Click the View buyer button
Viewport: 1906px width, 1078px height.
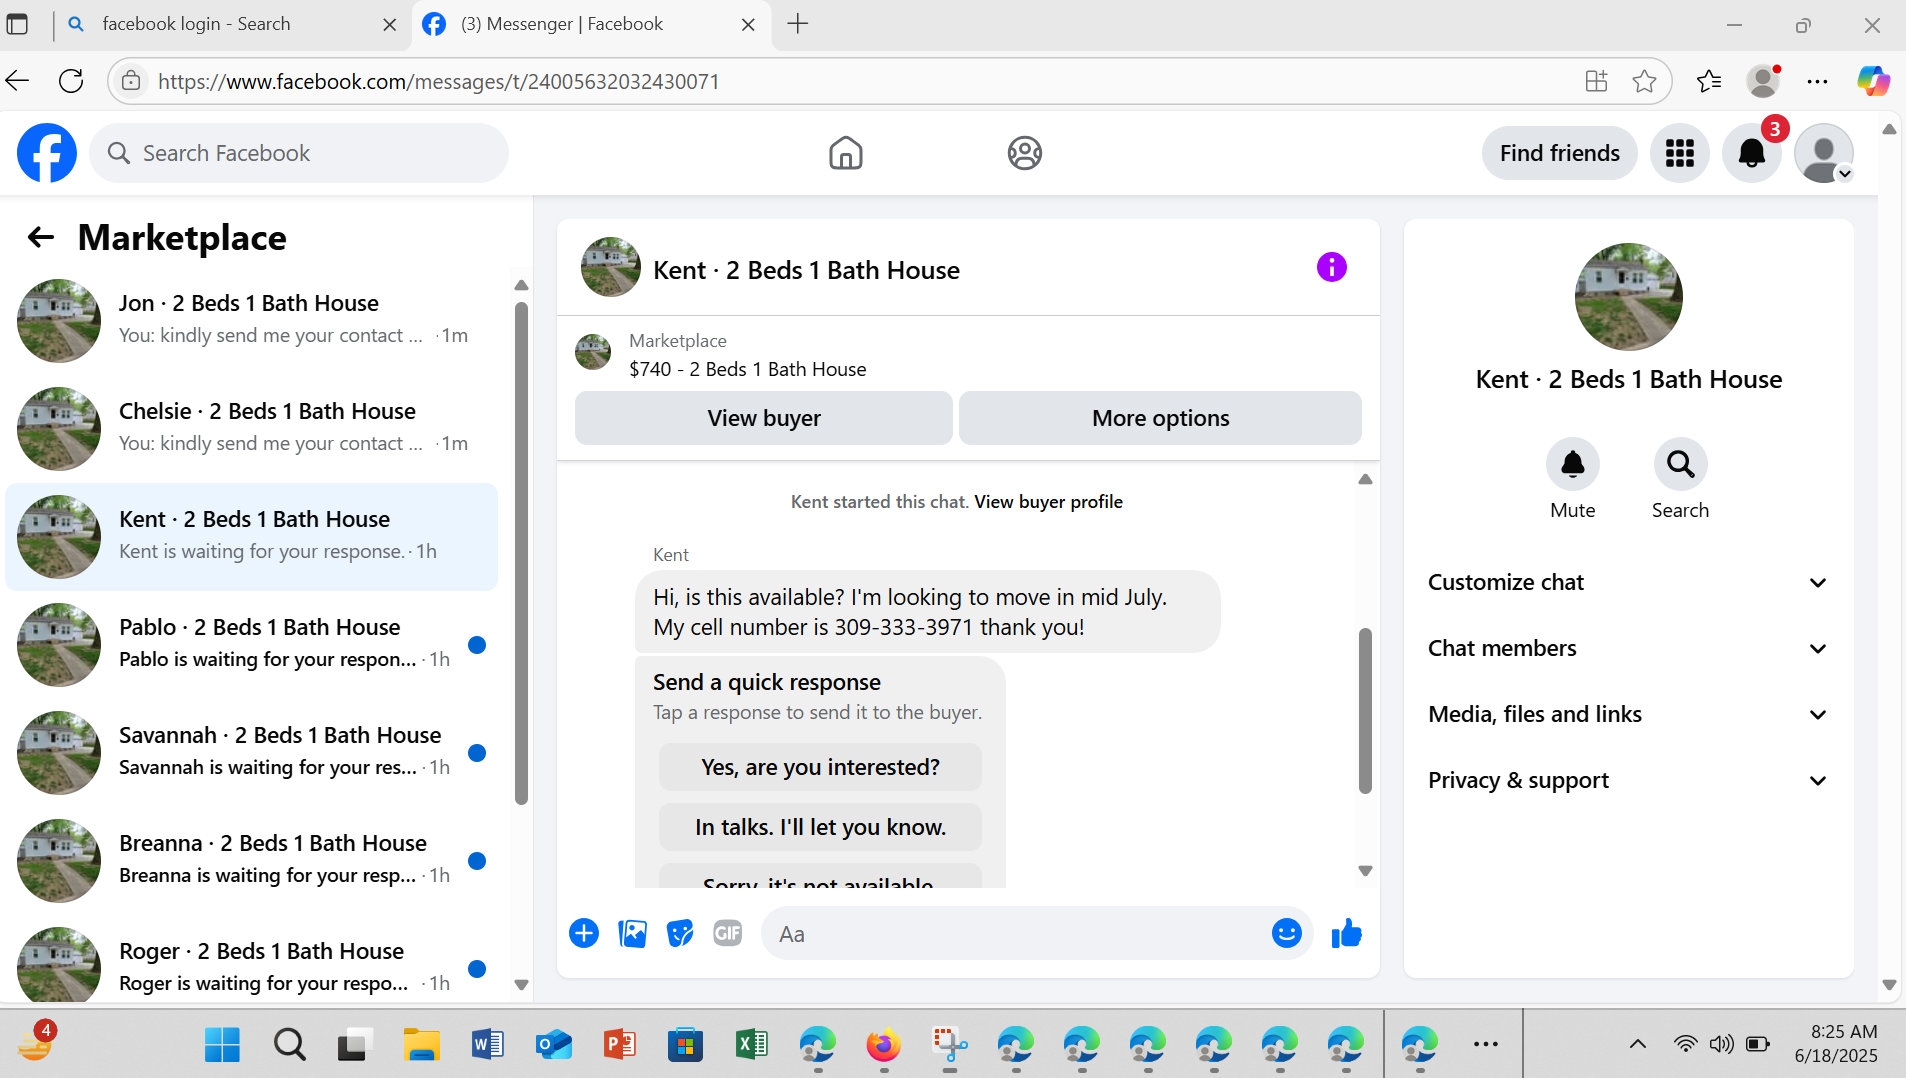click(x=763, y=418)
